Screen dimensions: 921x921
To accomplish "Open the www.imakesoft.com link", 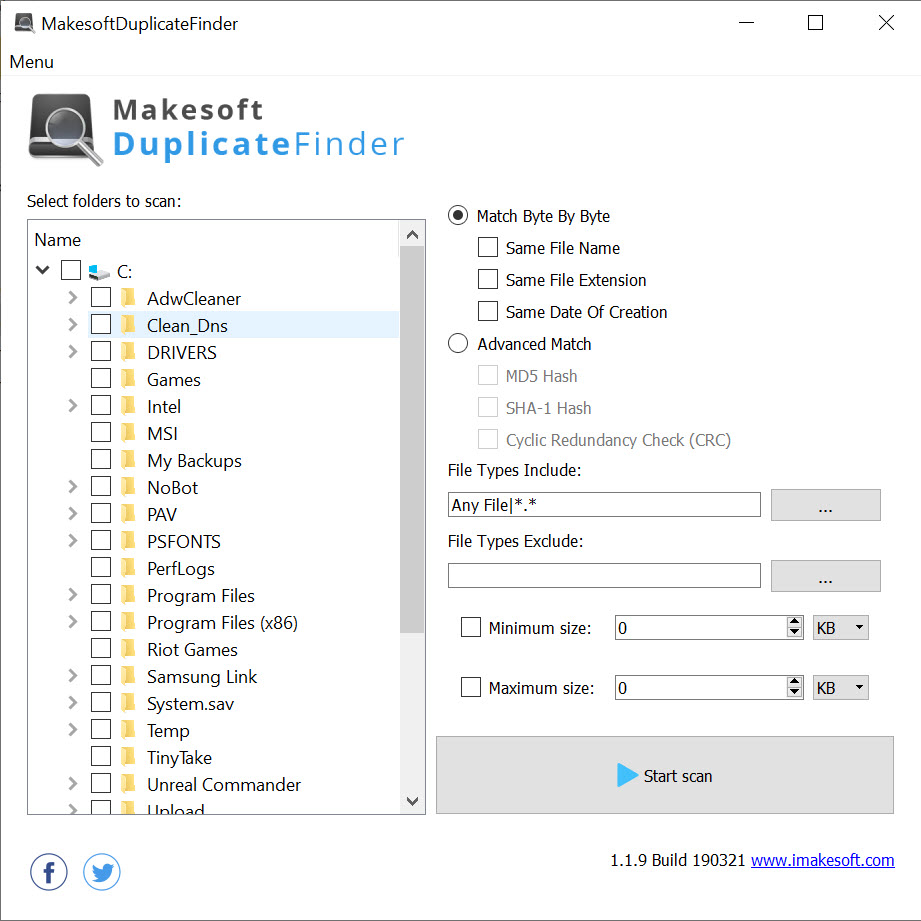I will tap(822, 861).
